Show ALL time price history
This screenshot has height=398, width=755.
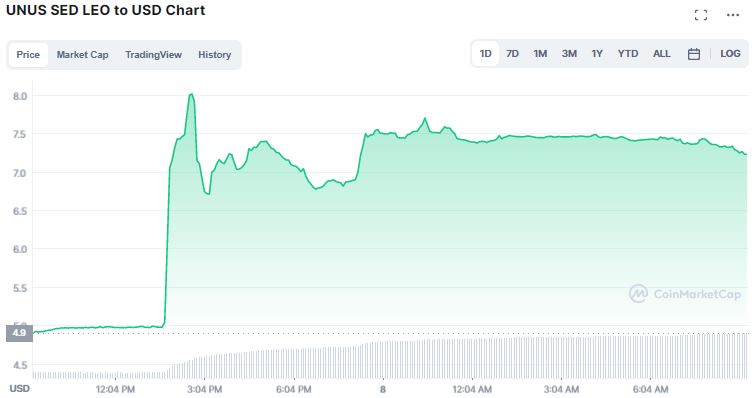pyautogui.click(x=662, y=53)
